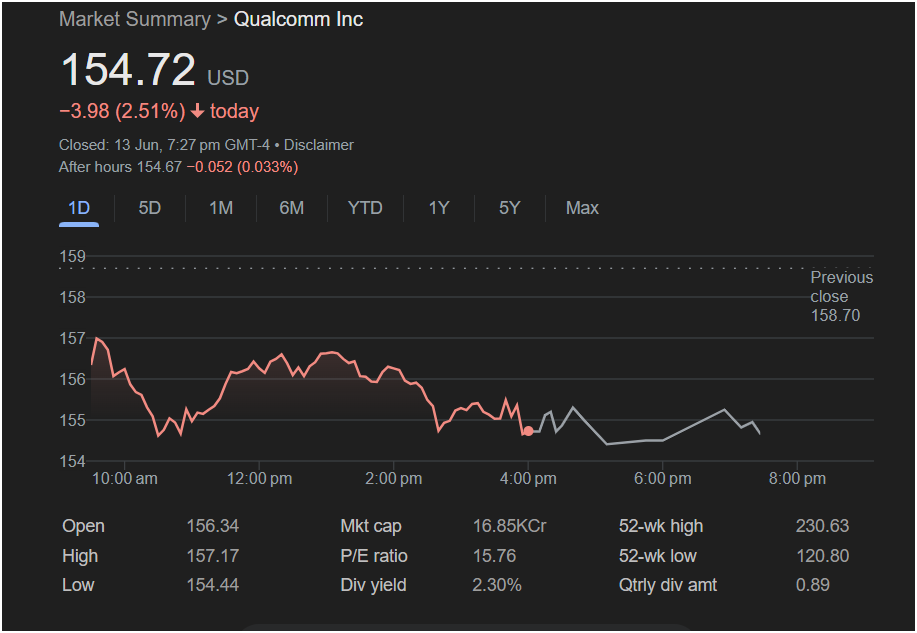Select the Max range tab

tap(582, 208)
